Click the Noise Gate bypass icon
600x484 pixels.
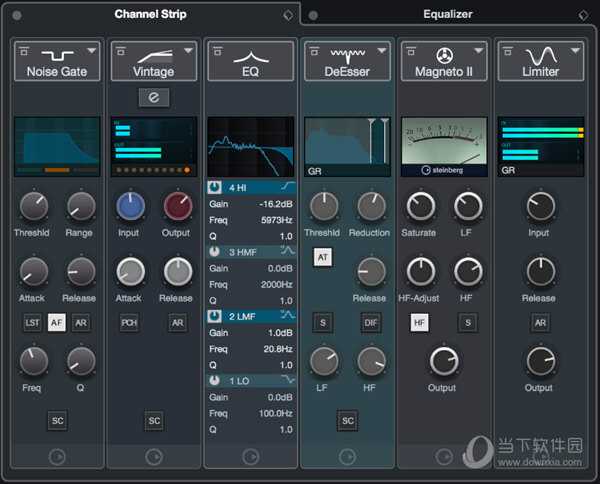24,51
